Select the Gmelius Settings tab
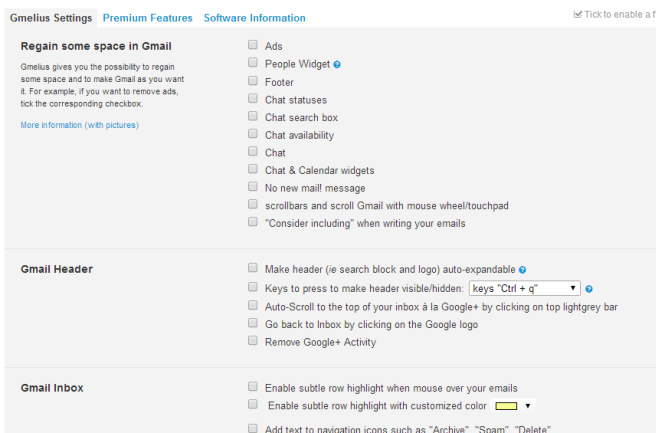This screenshot has width=656, height=433. pos(51,18)
